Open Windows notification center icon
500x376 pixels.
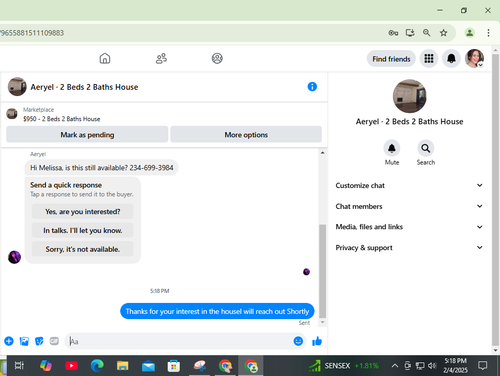482,366
